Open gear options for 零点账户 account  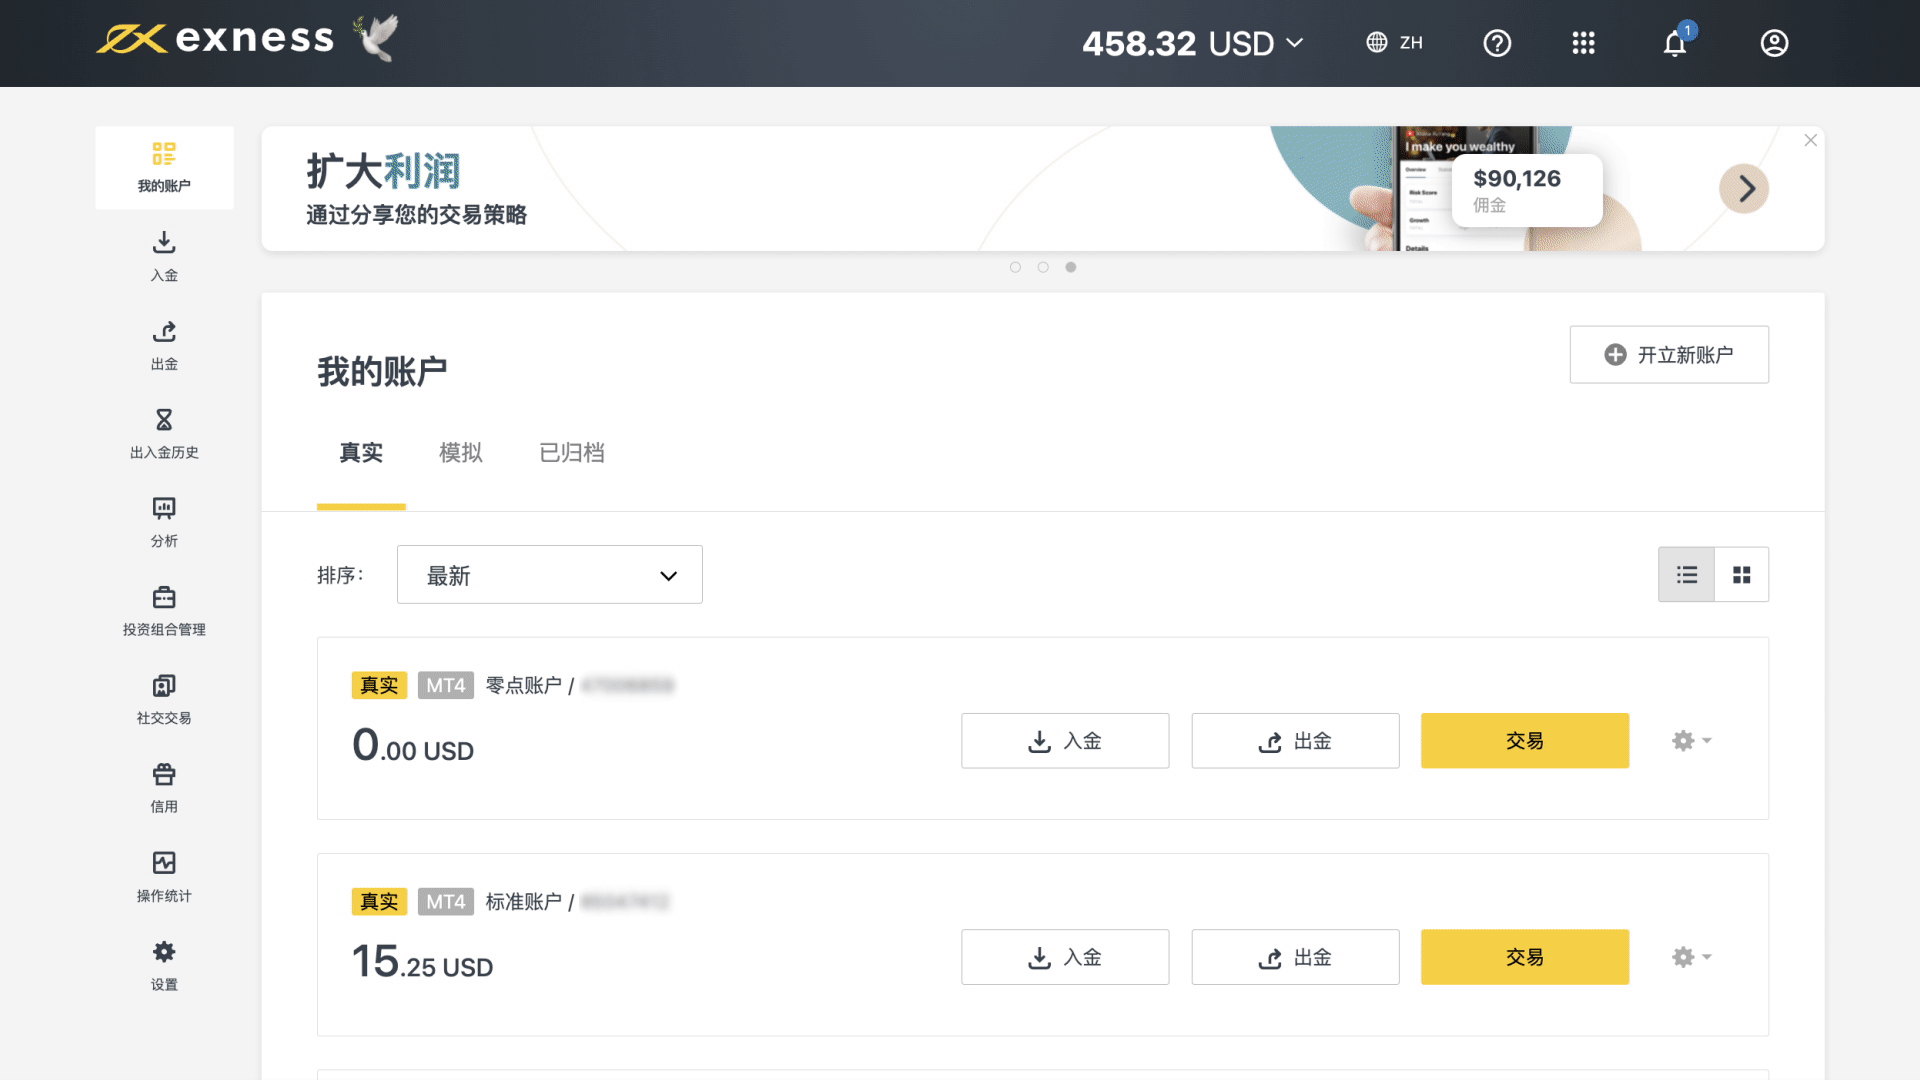pyautogui.click(x=1691, y=741)
